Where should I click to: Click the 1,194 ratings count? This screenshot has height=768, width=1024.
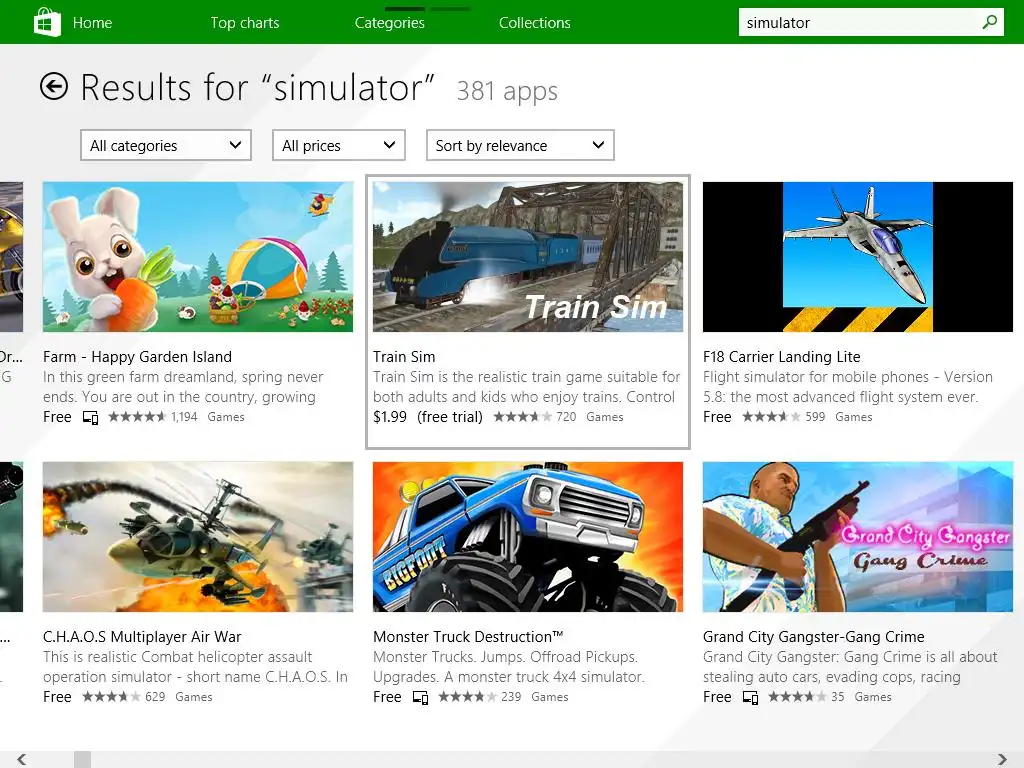point(184,417)
